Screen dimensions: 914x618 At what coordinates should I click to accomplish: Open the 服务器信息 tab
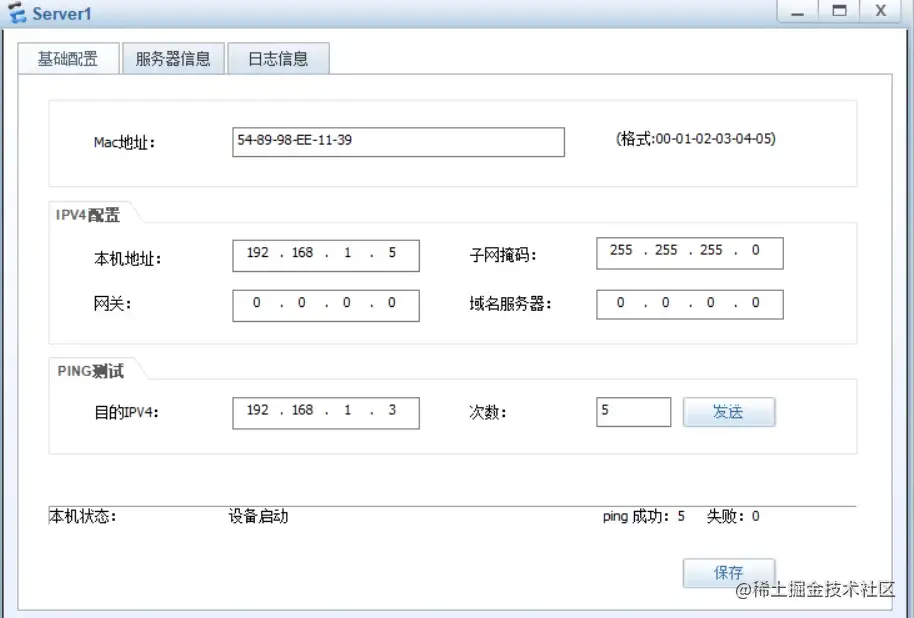coord(173,58)
